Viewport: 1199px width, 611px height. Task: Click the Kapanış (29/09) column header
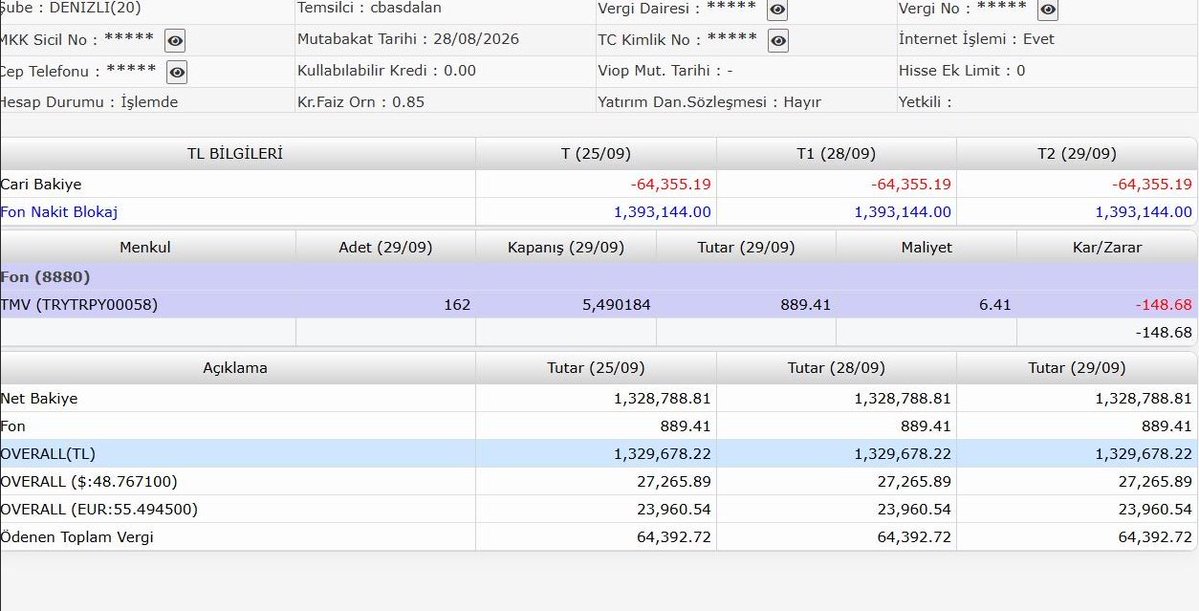(566, 248)
